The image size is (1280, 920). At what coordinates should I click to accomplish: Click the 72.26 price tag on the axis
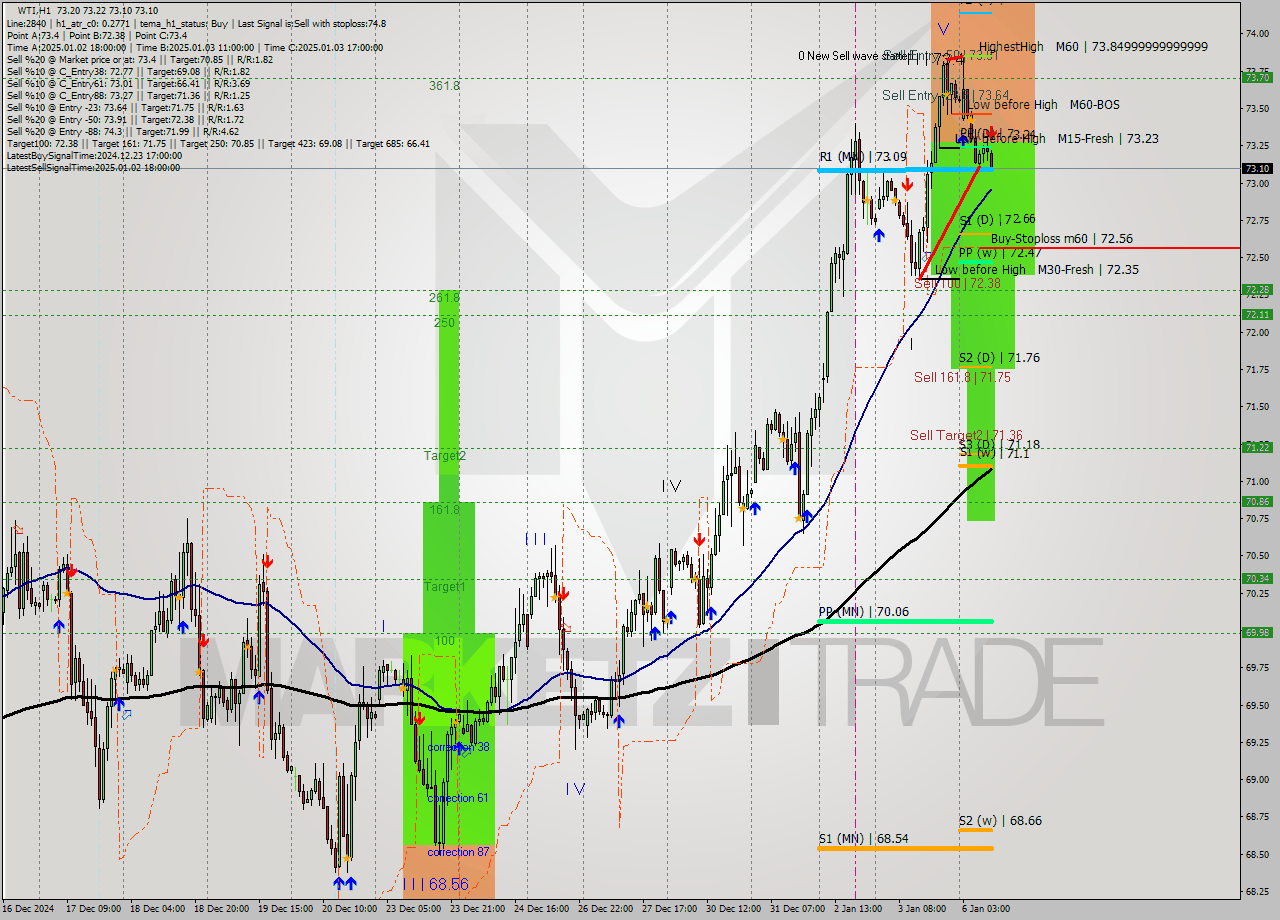[x=1257, y=290]
